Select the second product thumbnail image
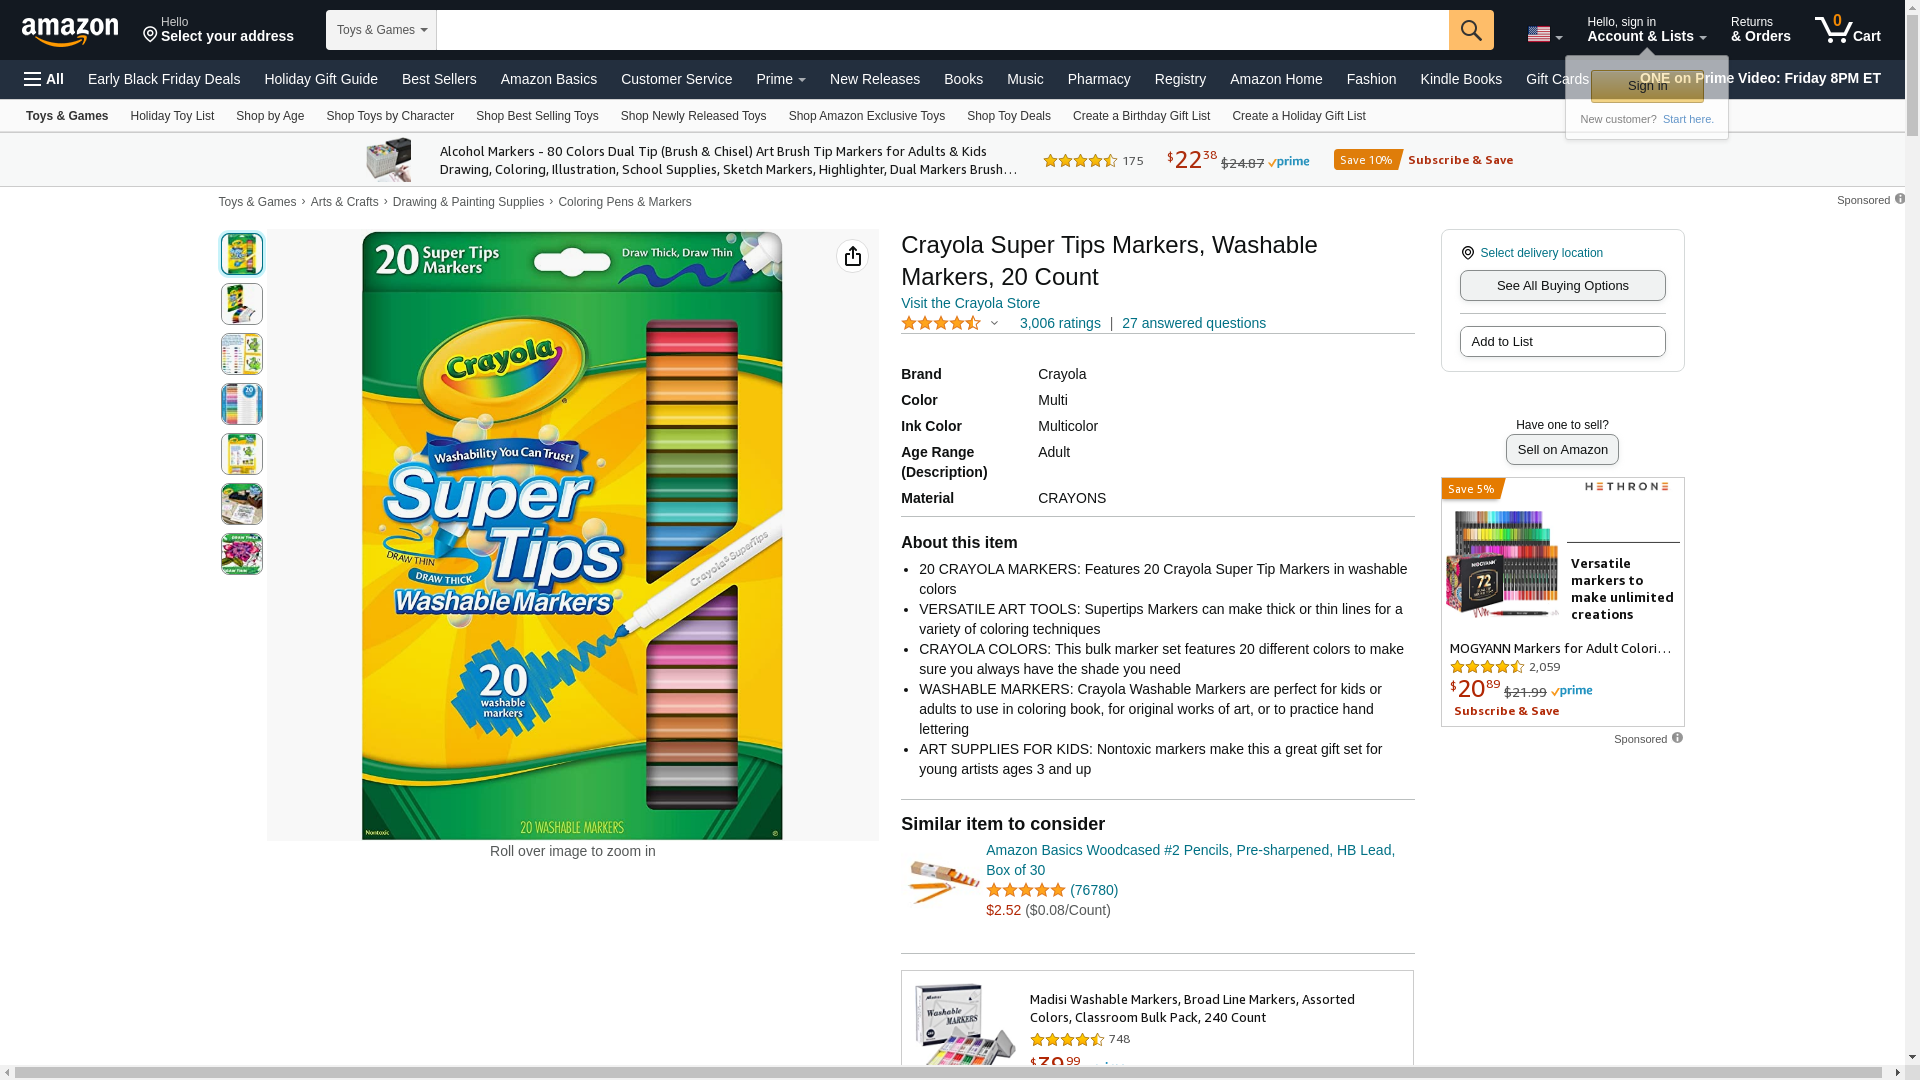Screen dimensions: 1920x1080 pyautogui.click(x=242, y=304)
